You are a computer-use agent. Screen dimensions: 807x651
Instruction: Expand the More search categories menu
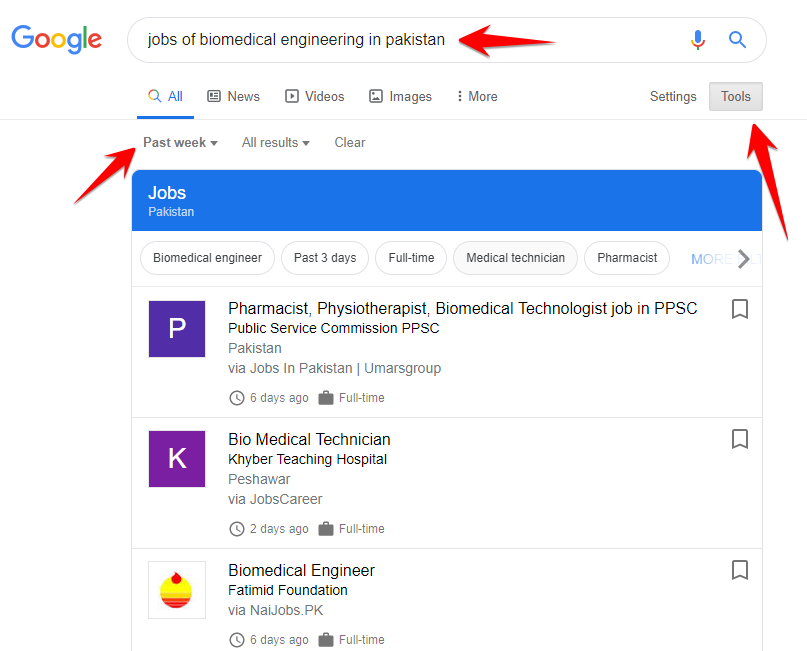pyautogui.click(x=477, y=96)
